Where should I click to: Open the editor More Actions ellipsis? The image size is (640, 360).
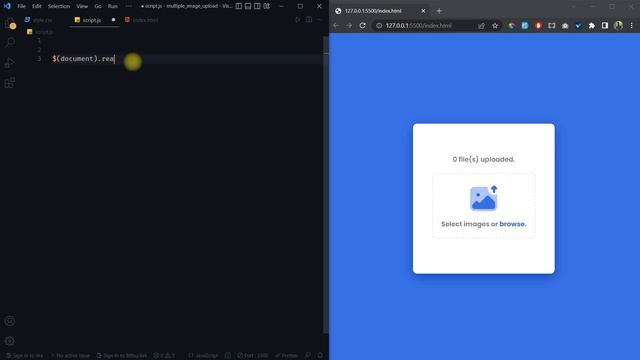320,20
